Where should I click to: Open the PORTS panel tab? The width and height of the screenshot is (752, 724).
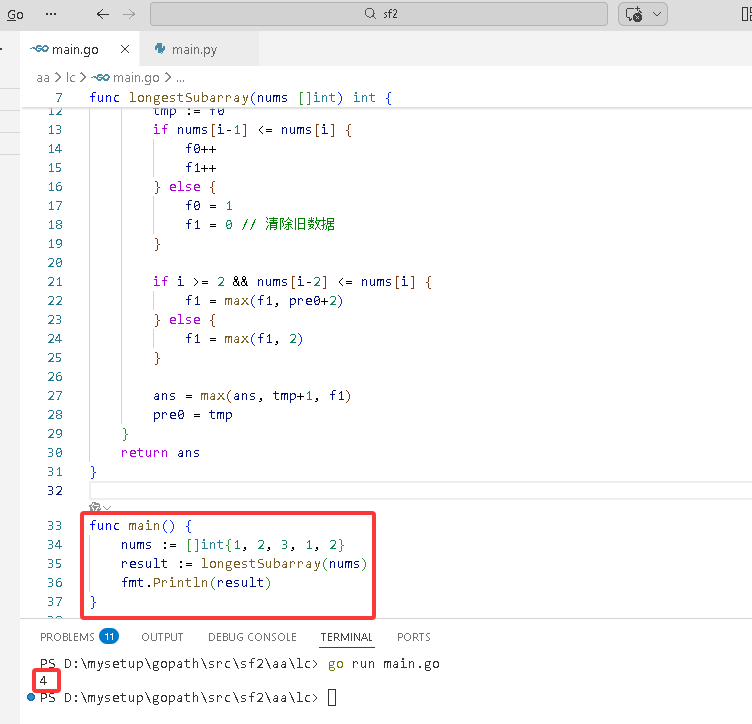pos(413,637)
